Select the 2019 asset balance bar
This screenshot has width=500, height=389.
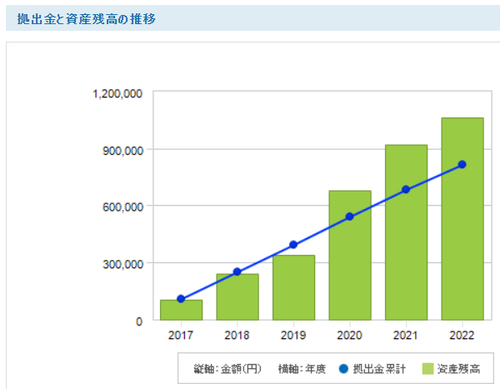click(294, 288)
